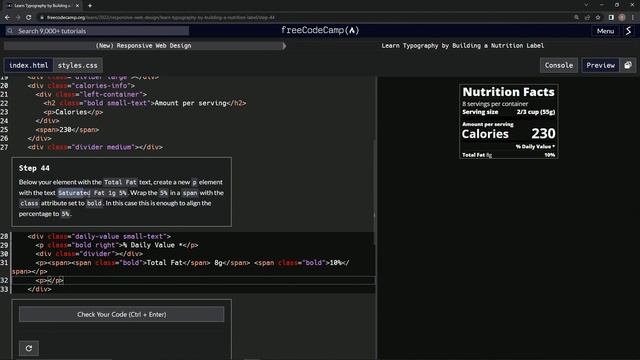Click the '% Daily Value *' text on line 29
This screenshot has height=360, width=640.
click(154, 245)
